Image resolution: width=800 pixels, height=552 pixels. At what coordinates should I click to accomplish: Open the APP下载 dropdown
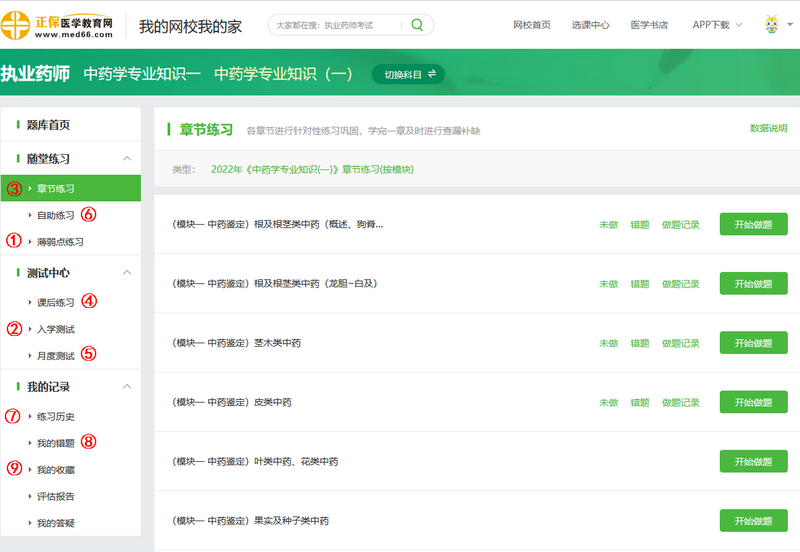(x=716, y=25)
